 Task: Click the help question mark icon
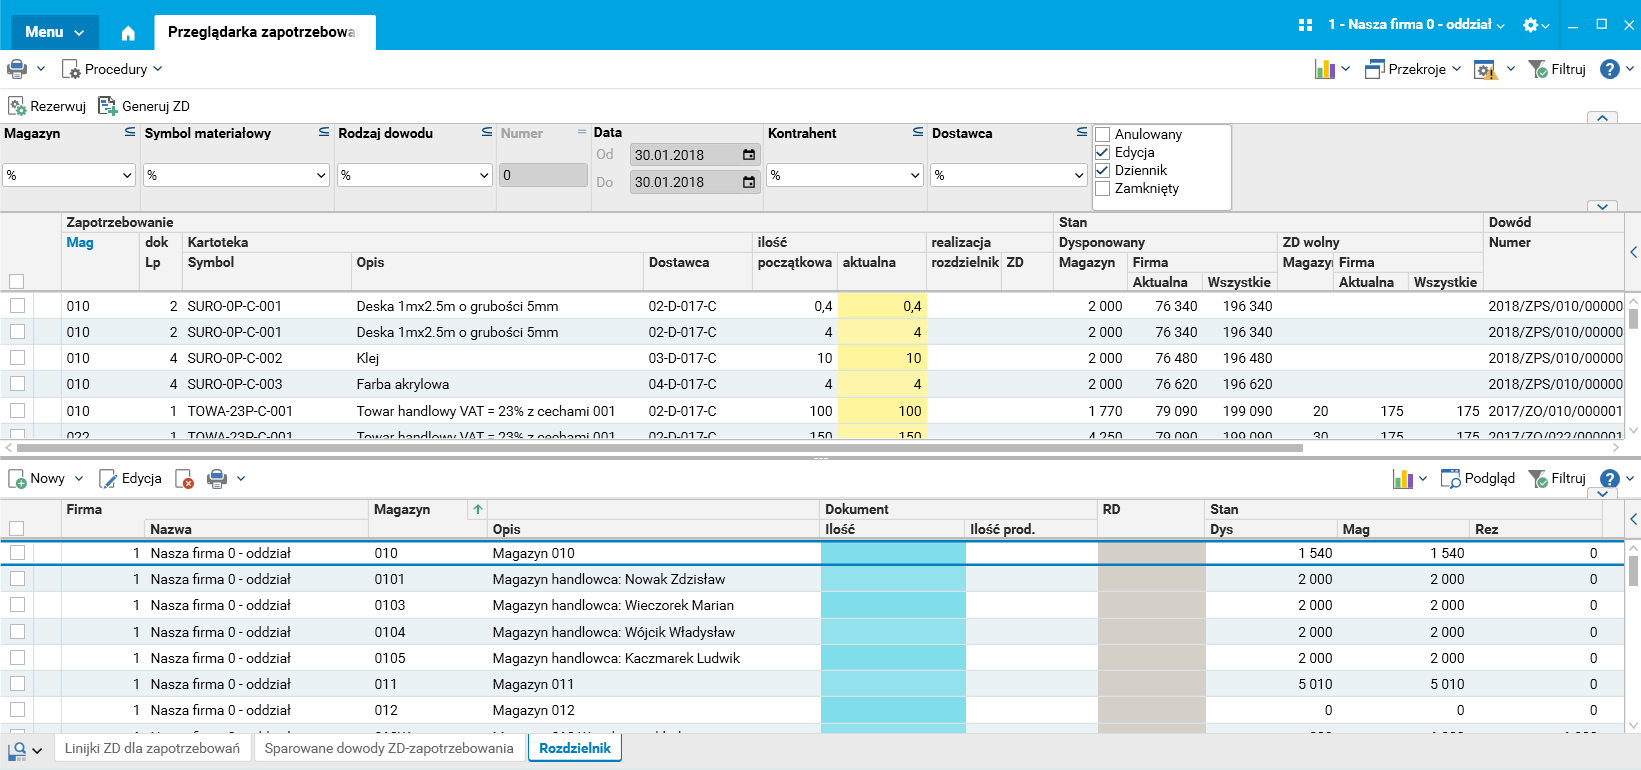[x=1609, y=69]
